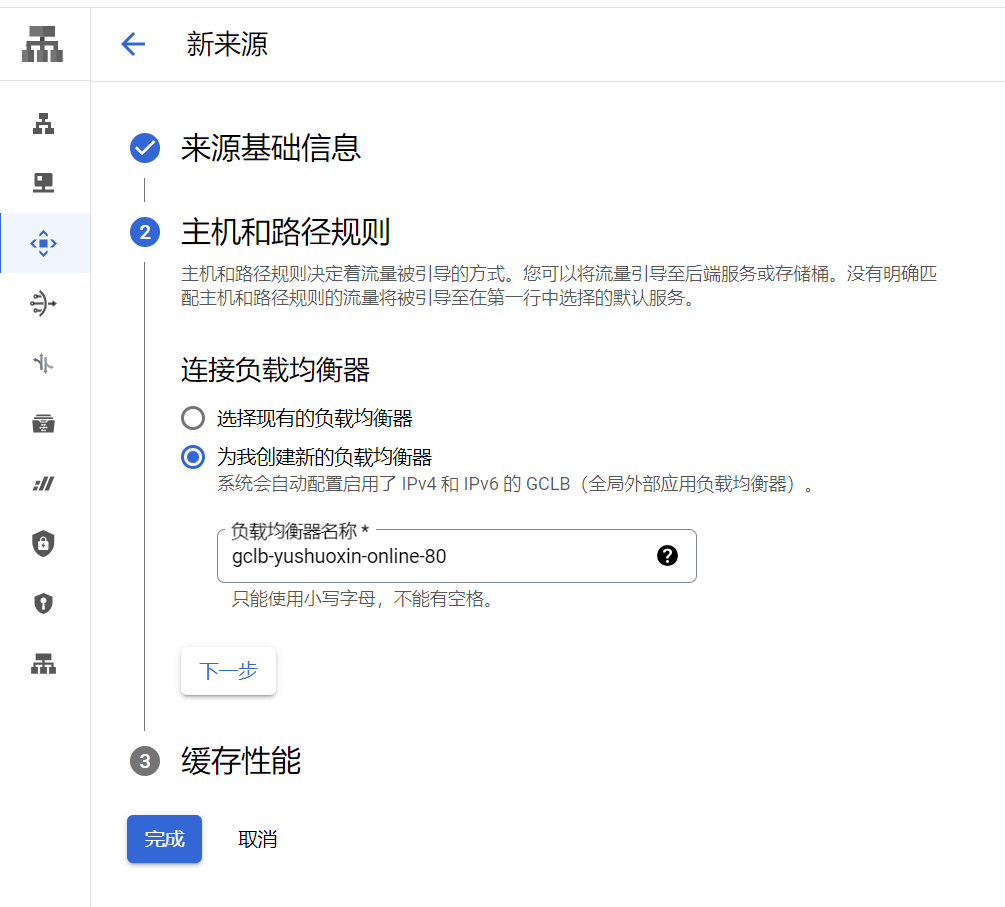The image size is (1005, 907).
Task: Select the highlighted Cloud CDN sidebar icon
Action: pyautogui.click(x=43, y=243)
